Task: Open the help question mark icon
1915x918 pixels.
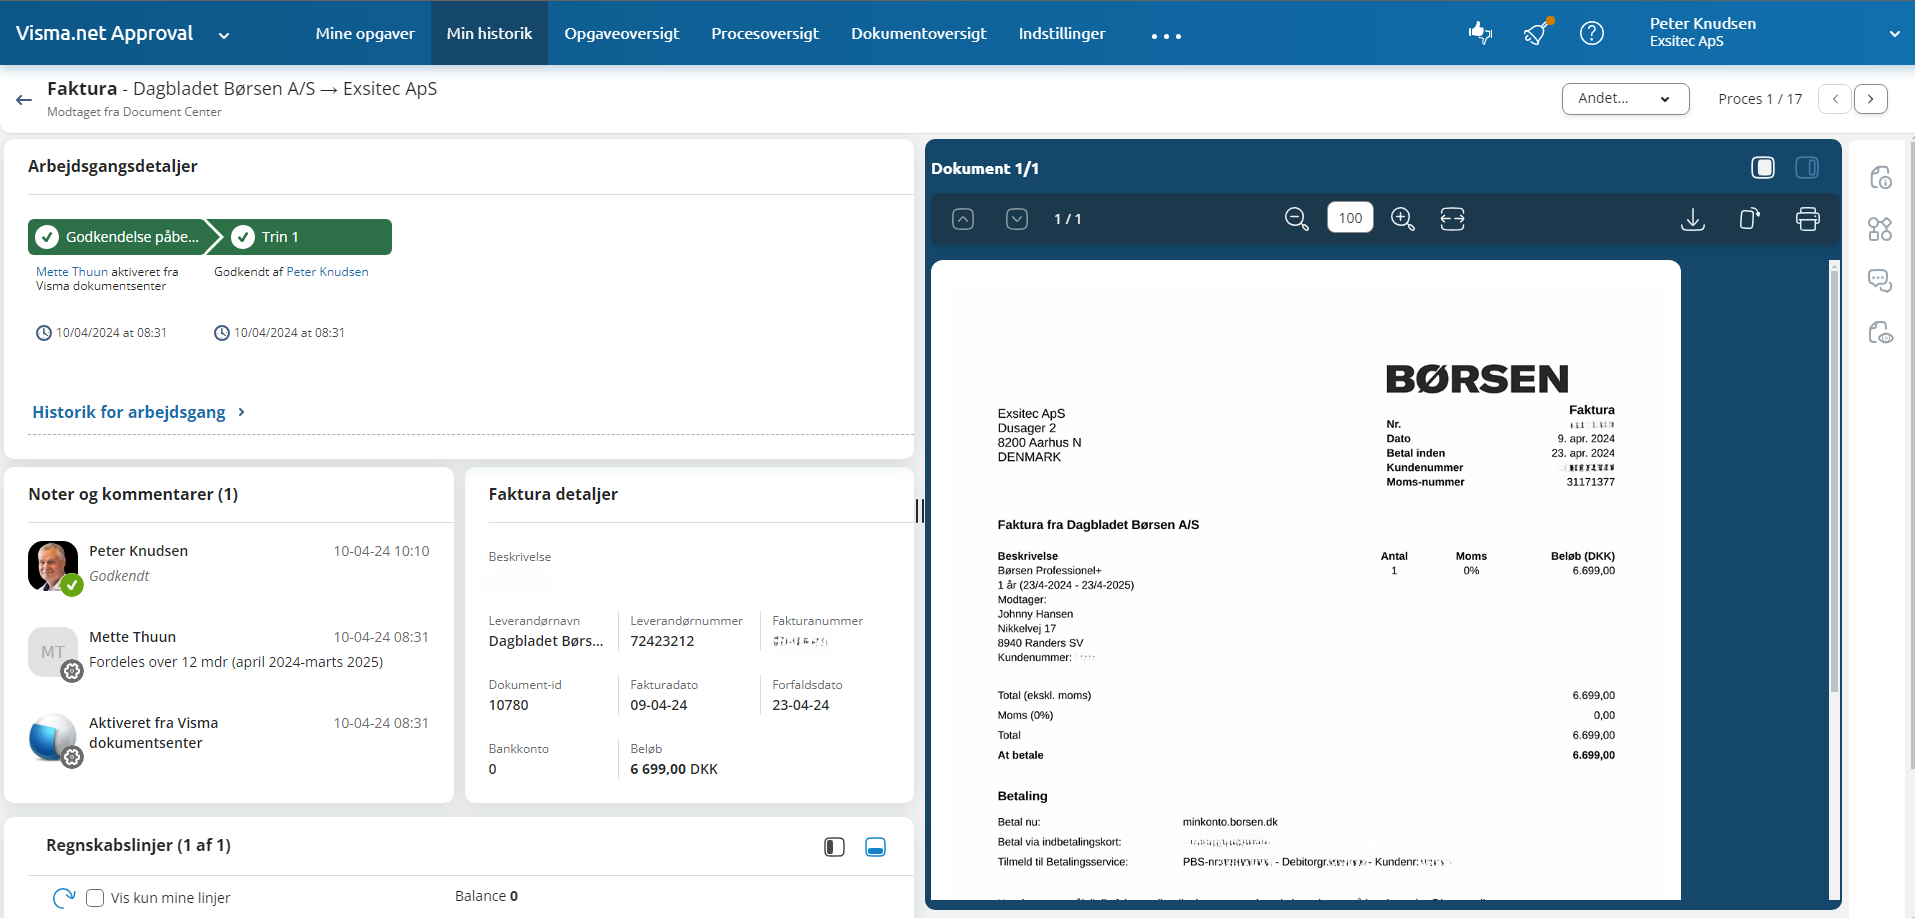Action: [1592, 33]
